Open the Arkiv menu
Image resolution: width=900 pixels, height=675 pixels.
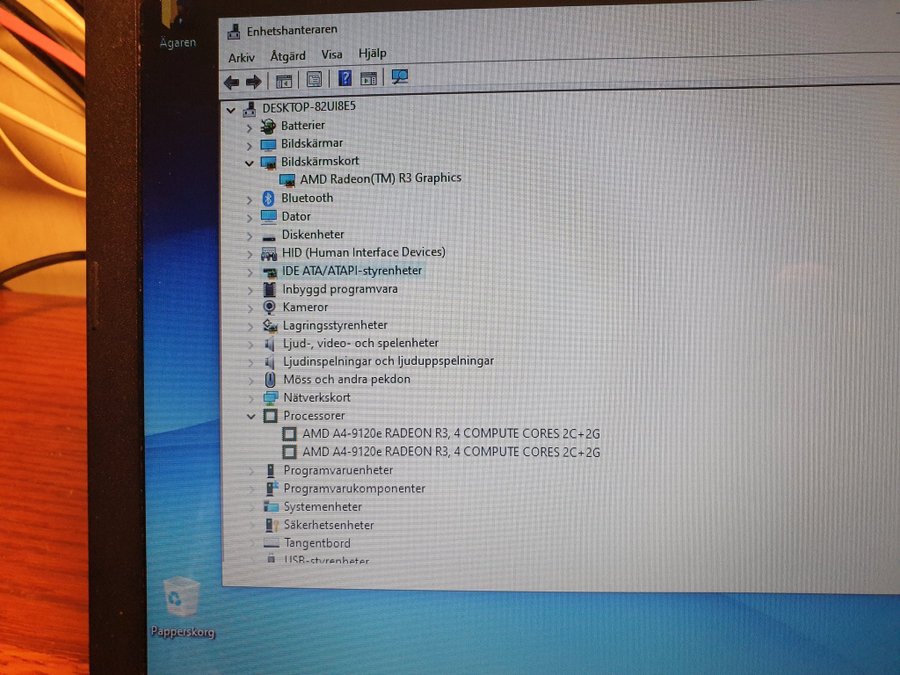[241, 57]
